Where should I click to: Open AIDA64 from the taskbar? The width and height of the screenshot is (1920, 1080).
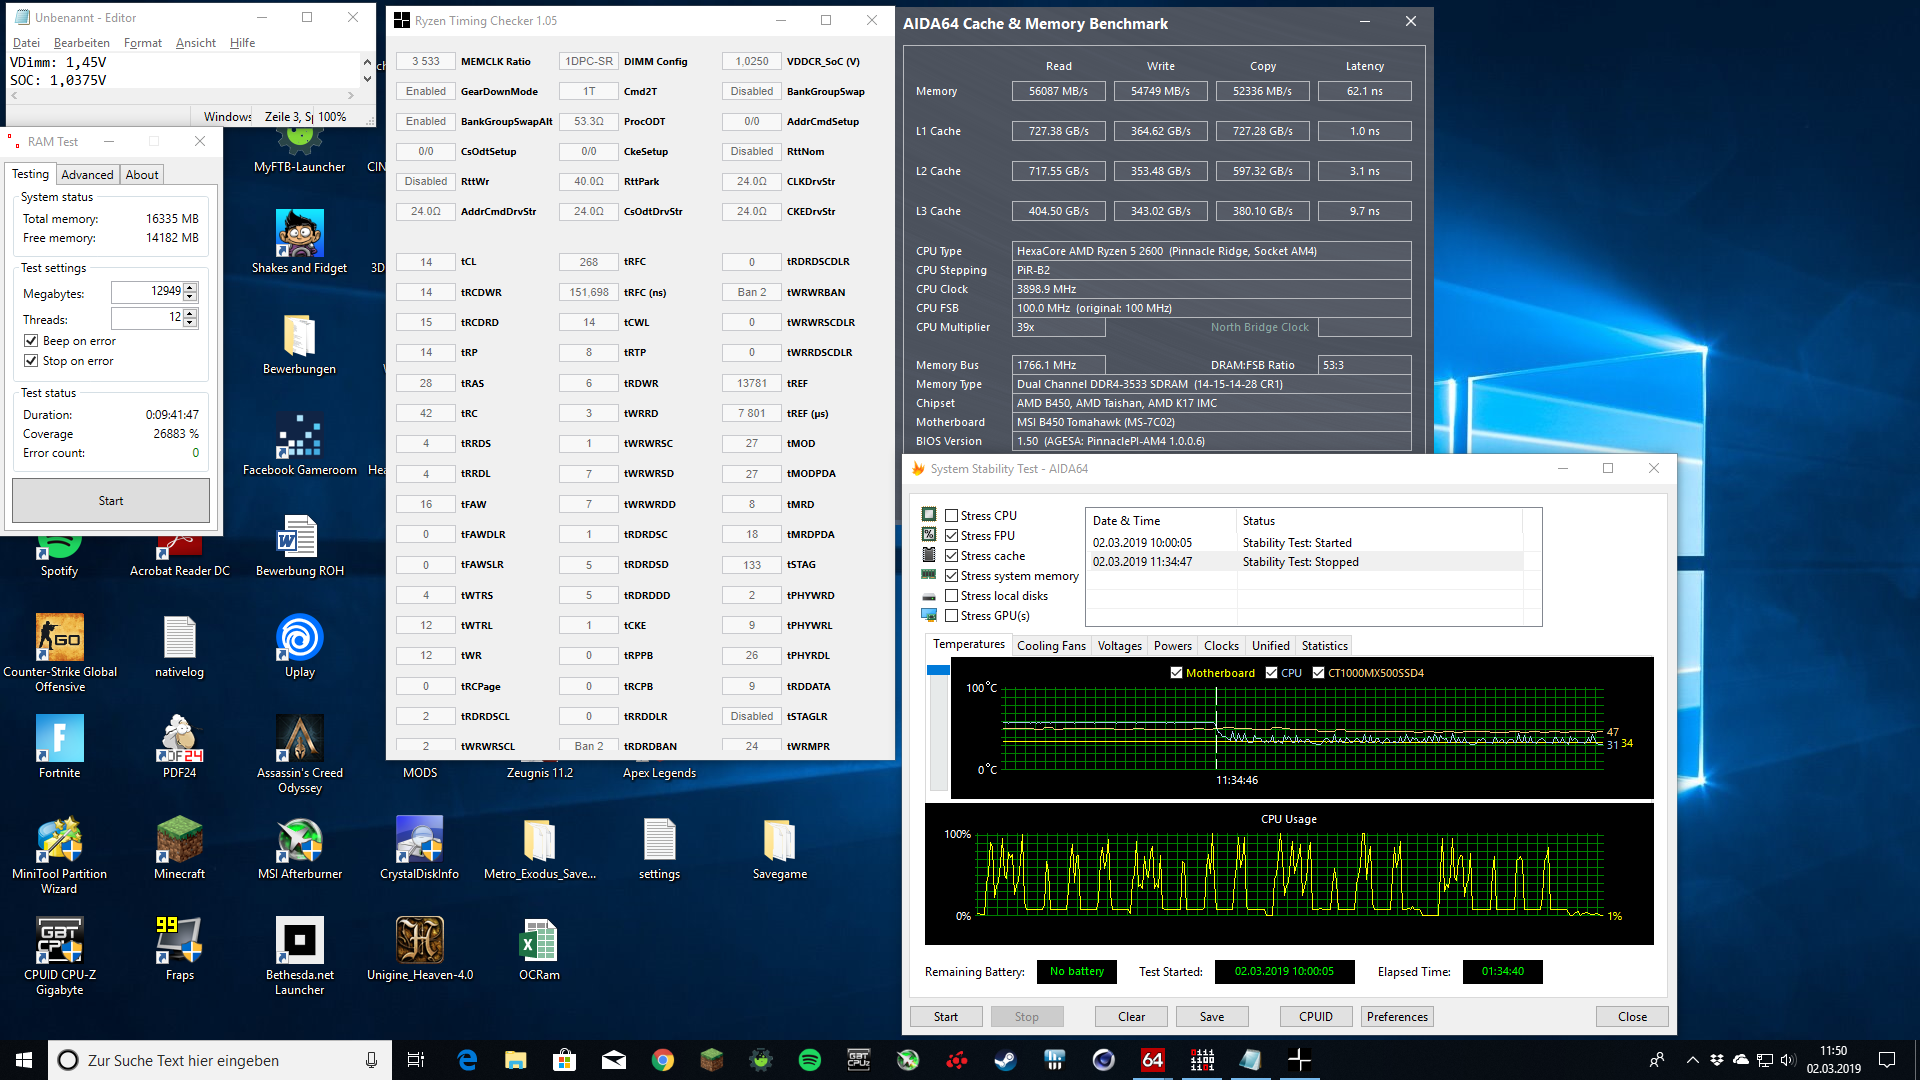tap(1152, 1060)
